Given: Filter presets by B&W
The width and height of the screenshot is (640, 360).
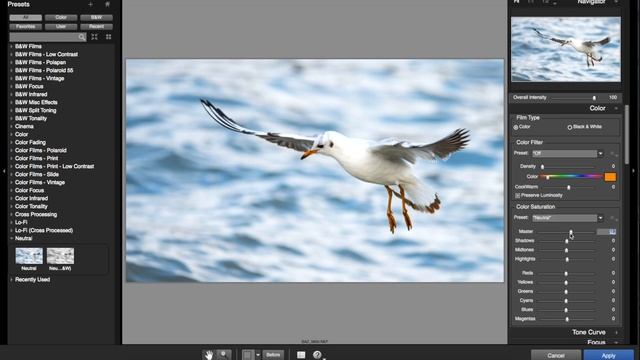Looking at the screenshot, I should 96,18.
